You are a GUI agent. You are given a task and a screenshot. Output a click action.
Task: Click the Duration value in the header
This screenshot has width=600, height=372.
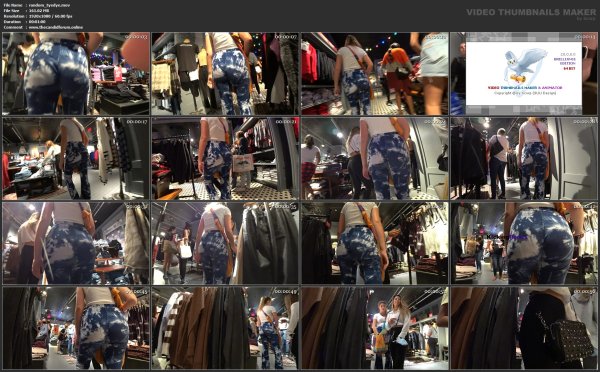(x=37, y=22)
